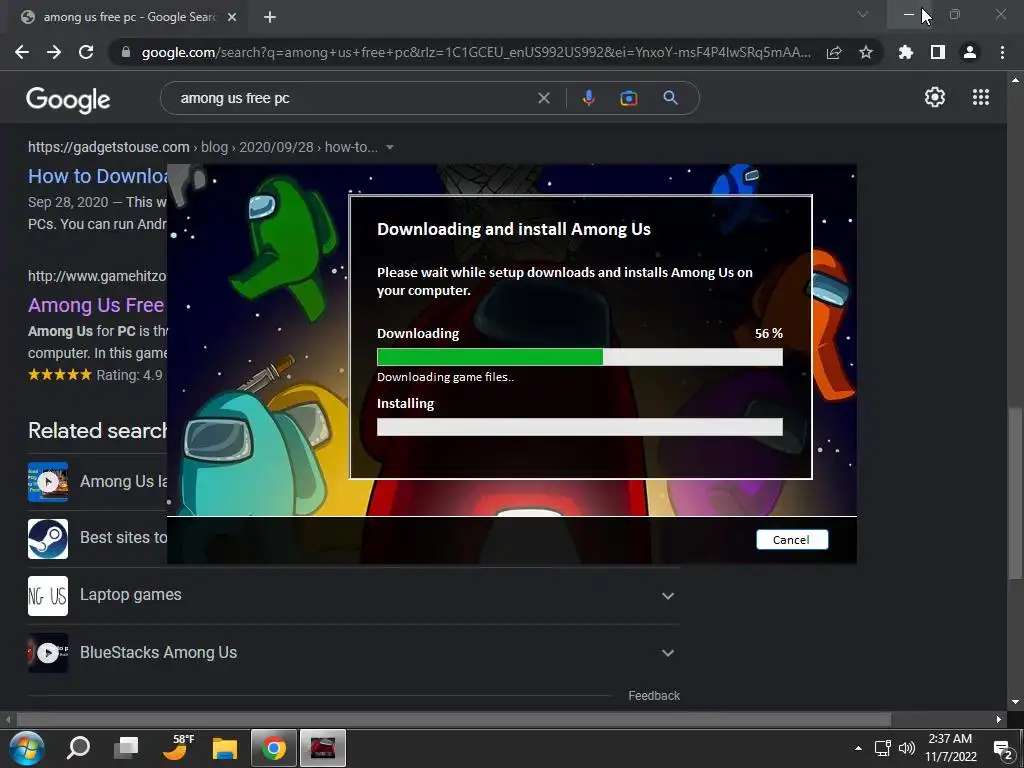Open the Chrome three-dot menu
The width and height of the screenshot is (1024, 768).
(1002, 52)
